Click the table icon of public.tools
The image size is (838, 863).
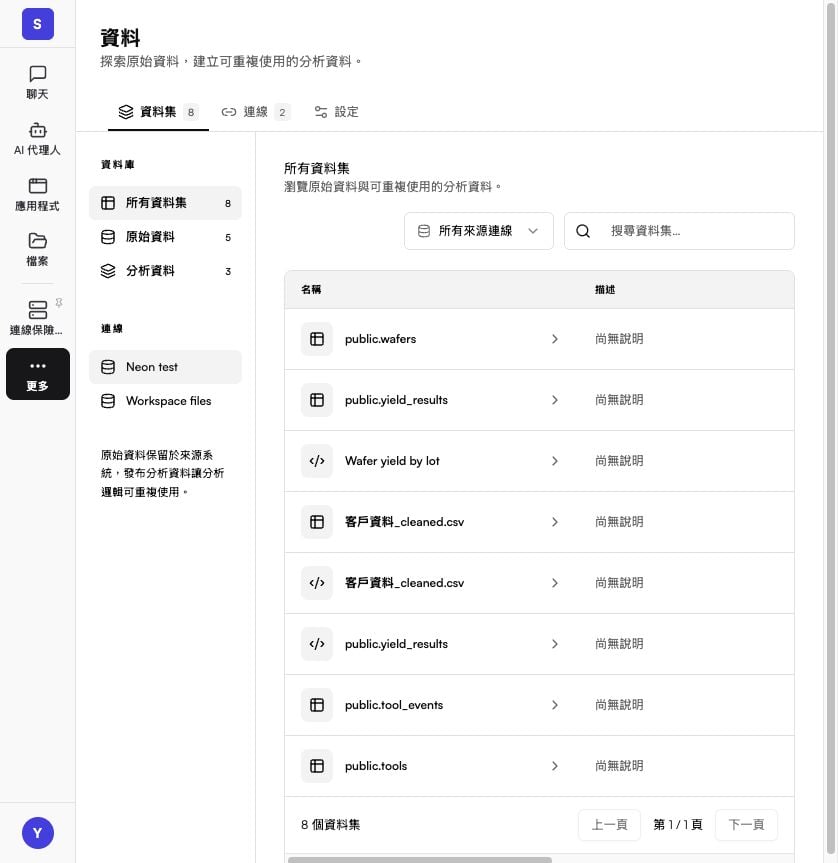point(317,766)
